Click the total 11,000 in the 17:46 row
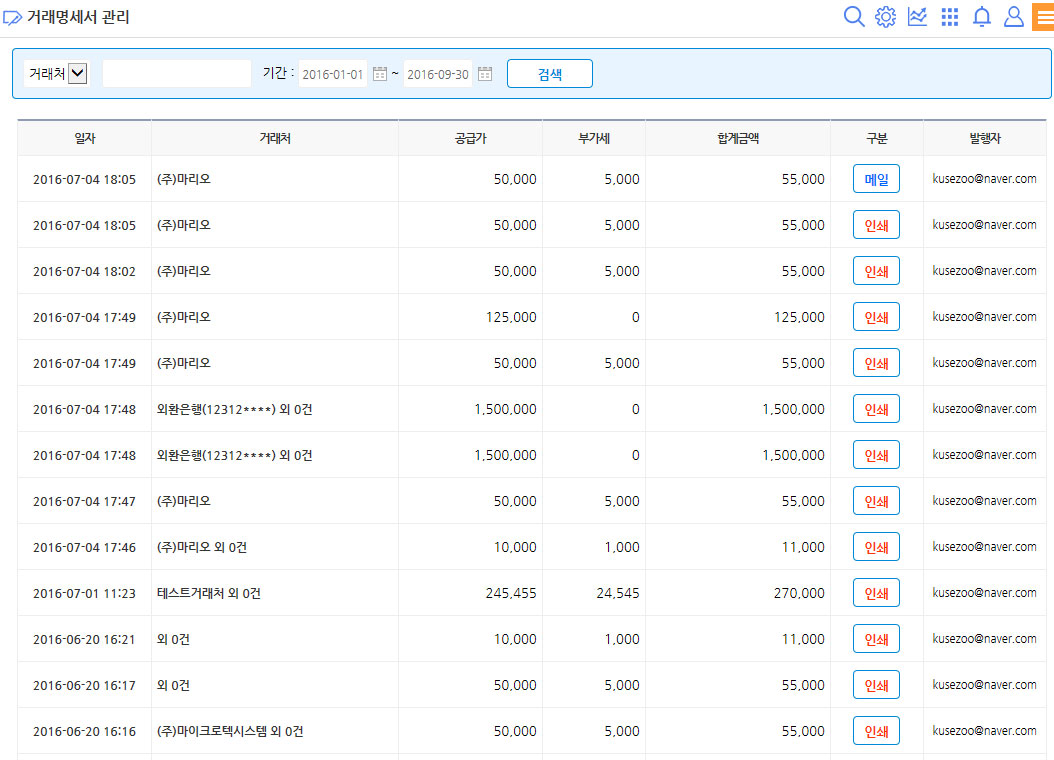 [803, 548]
